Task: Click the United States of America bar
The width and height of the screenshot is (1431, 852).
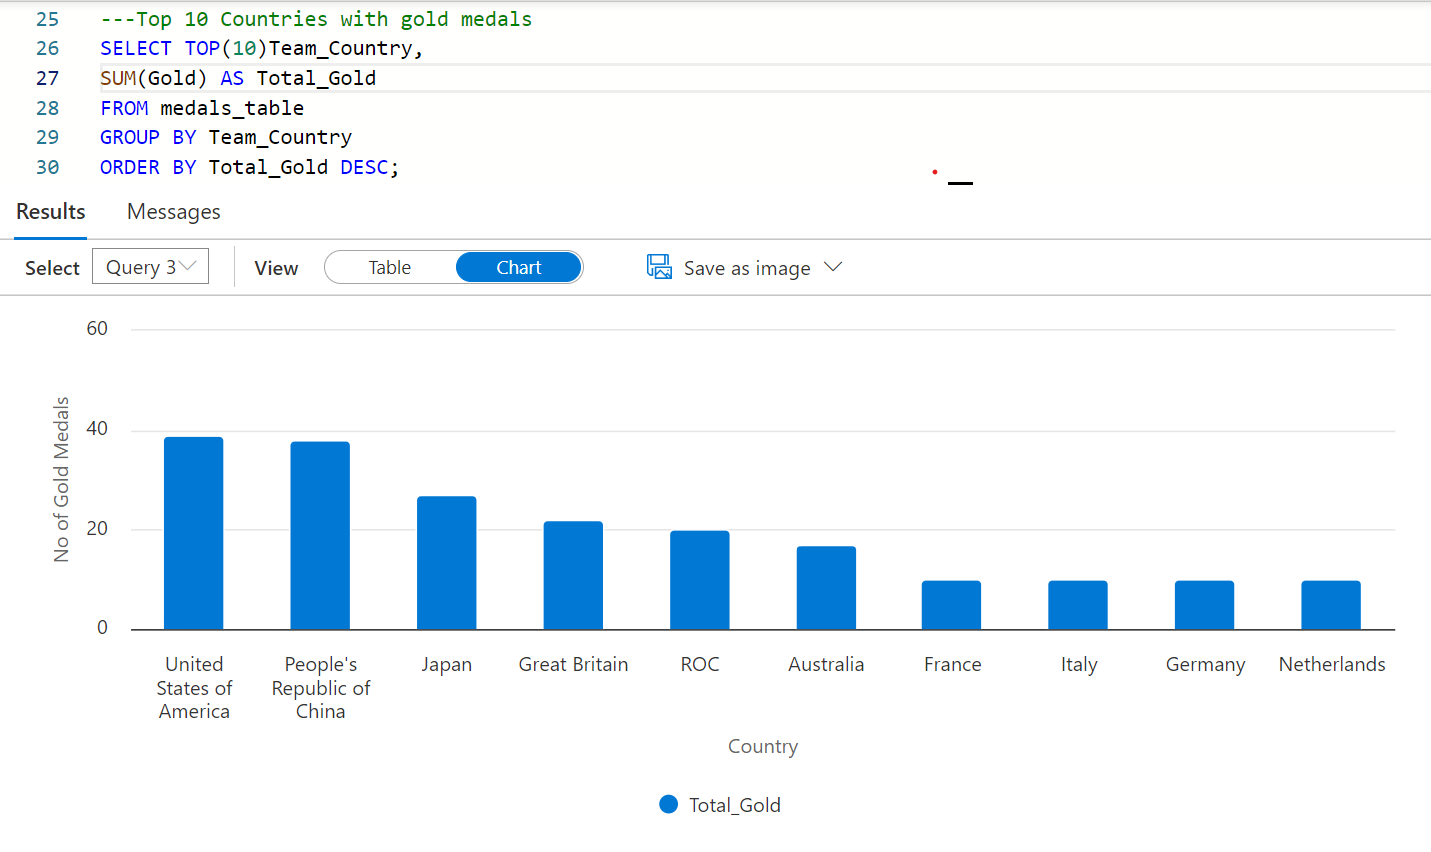Action: (194, 533)
